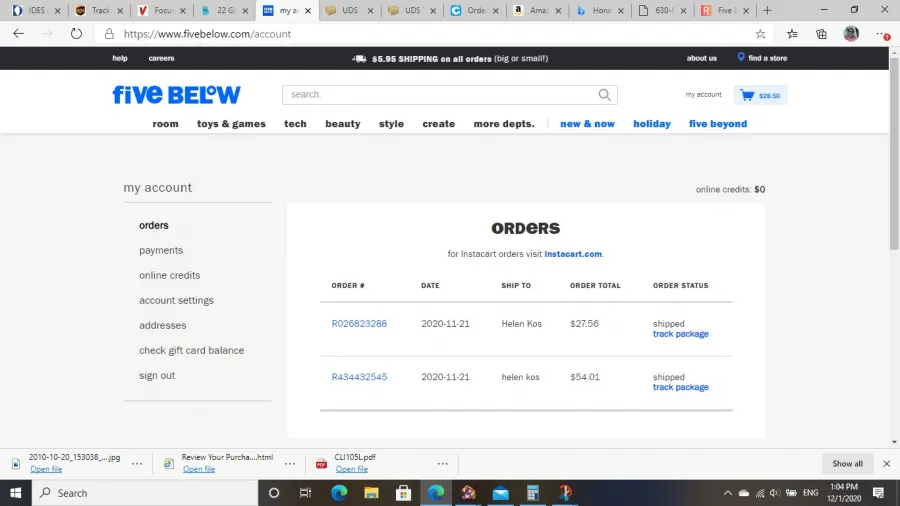
Task: Open the toys & games menu
Action: click(231, 124)
